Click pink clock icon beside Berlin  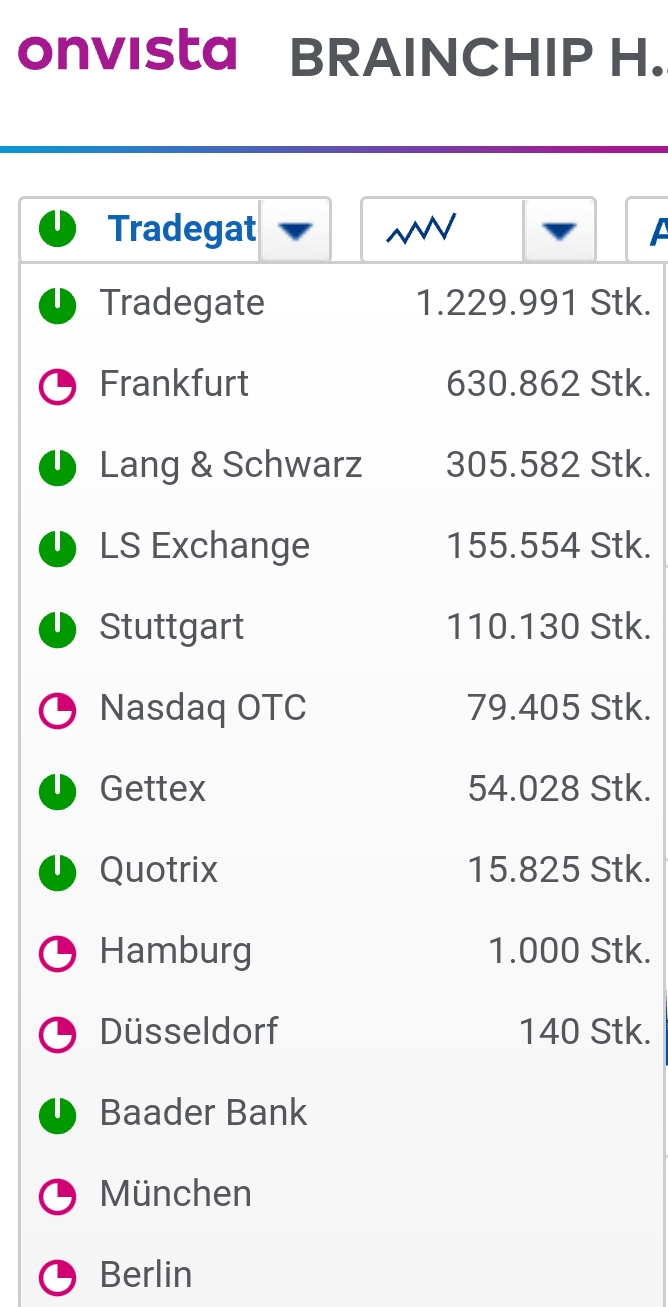(x=57, y=1276)
